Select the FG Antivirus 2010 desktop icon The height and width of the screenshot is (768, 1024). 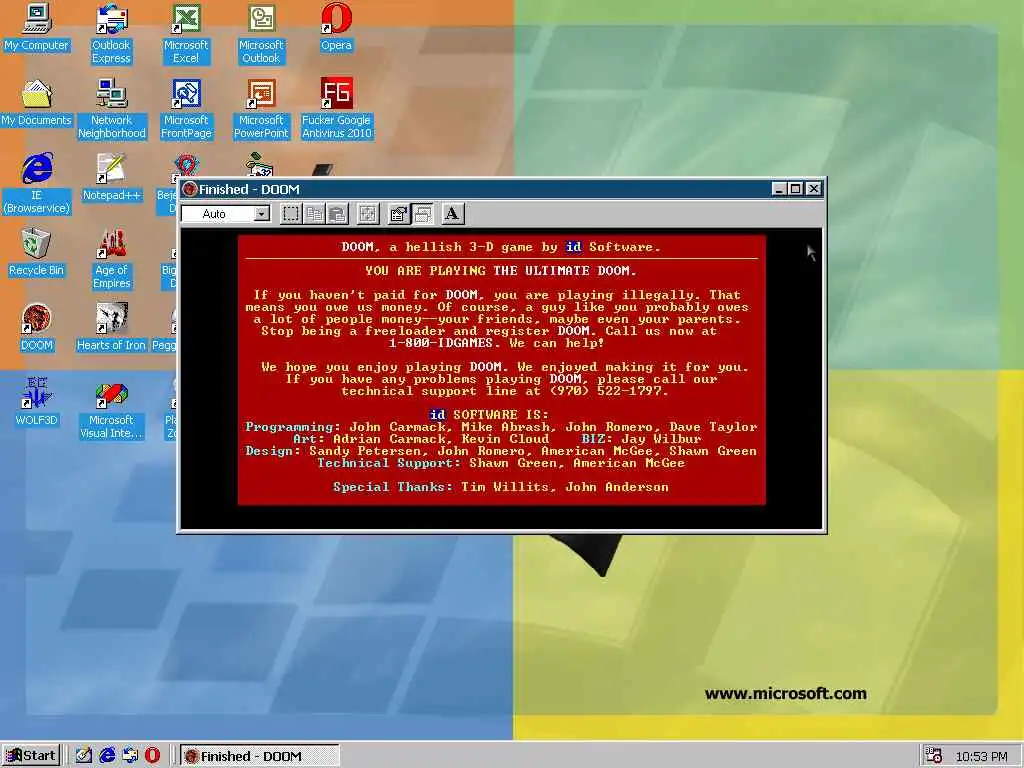336,110
